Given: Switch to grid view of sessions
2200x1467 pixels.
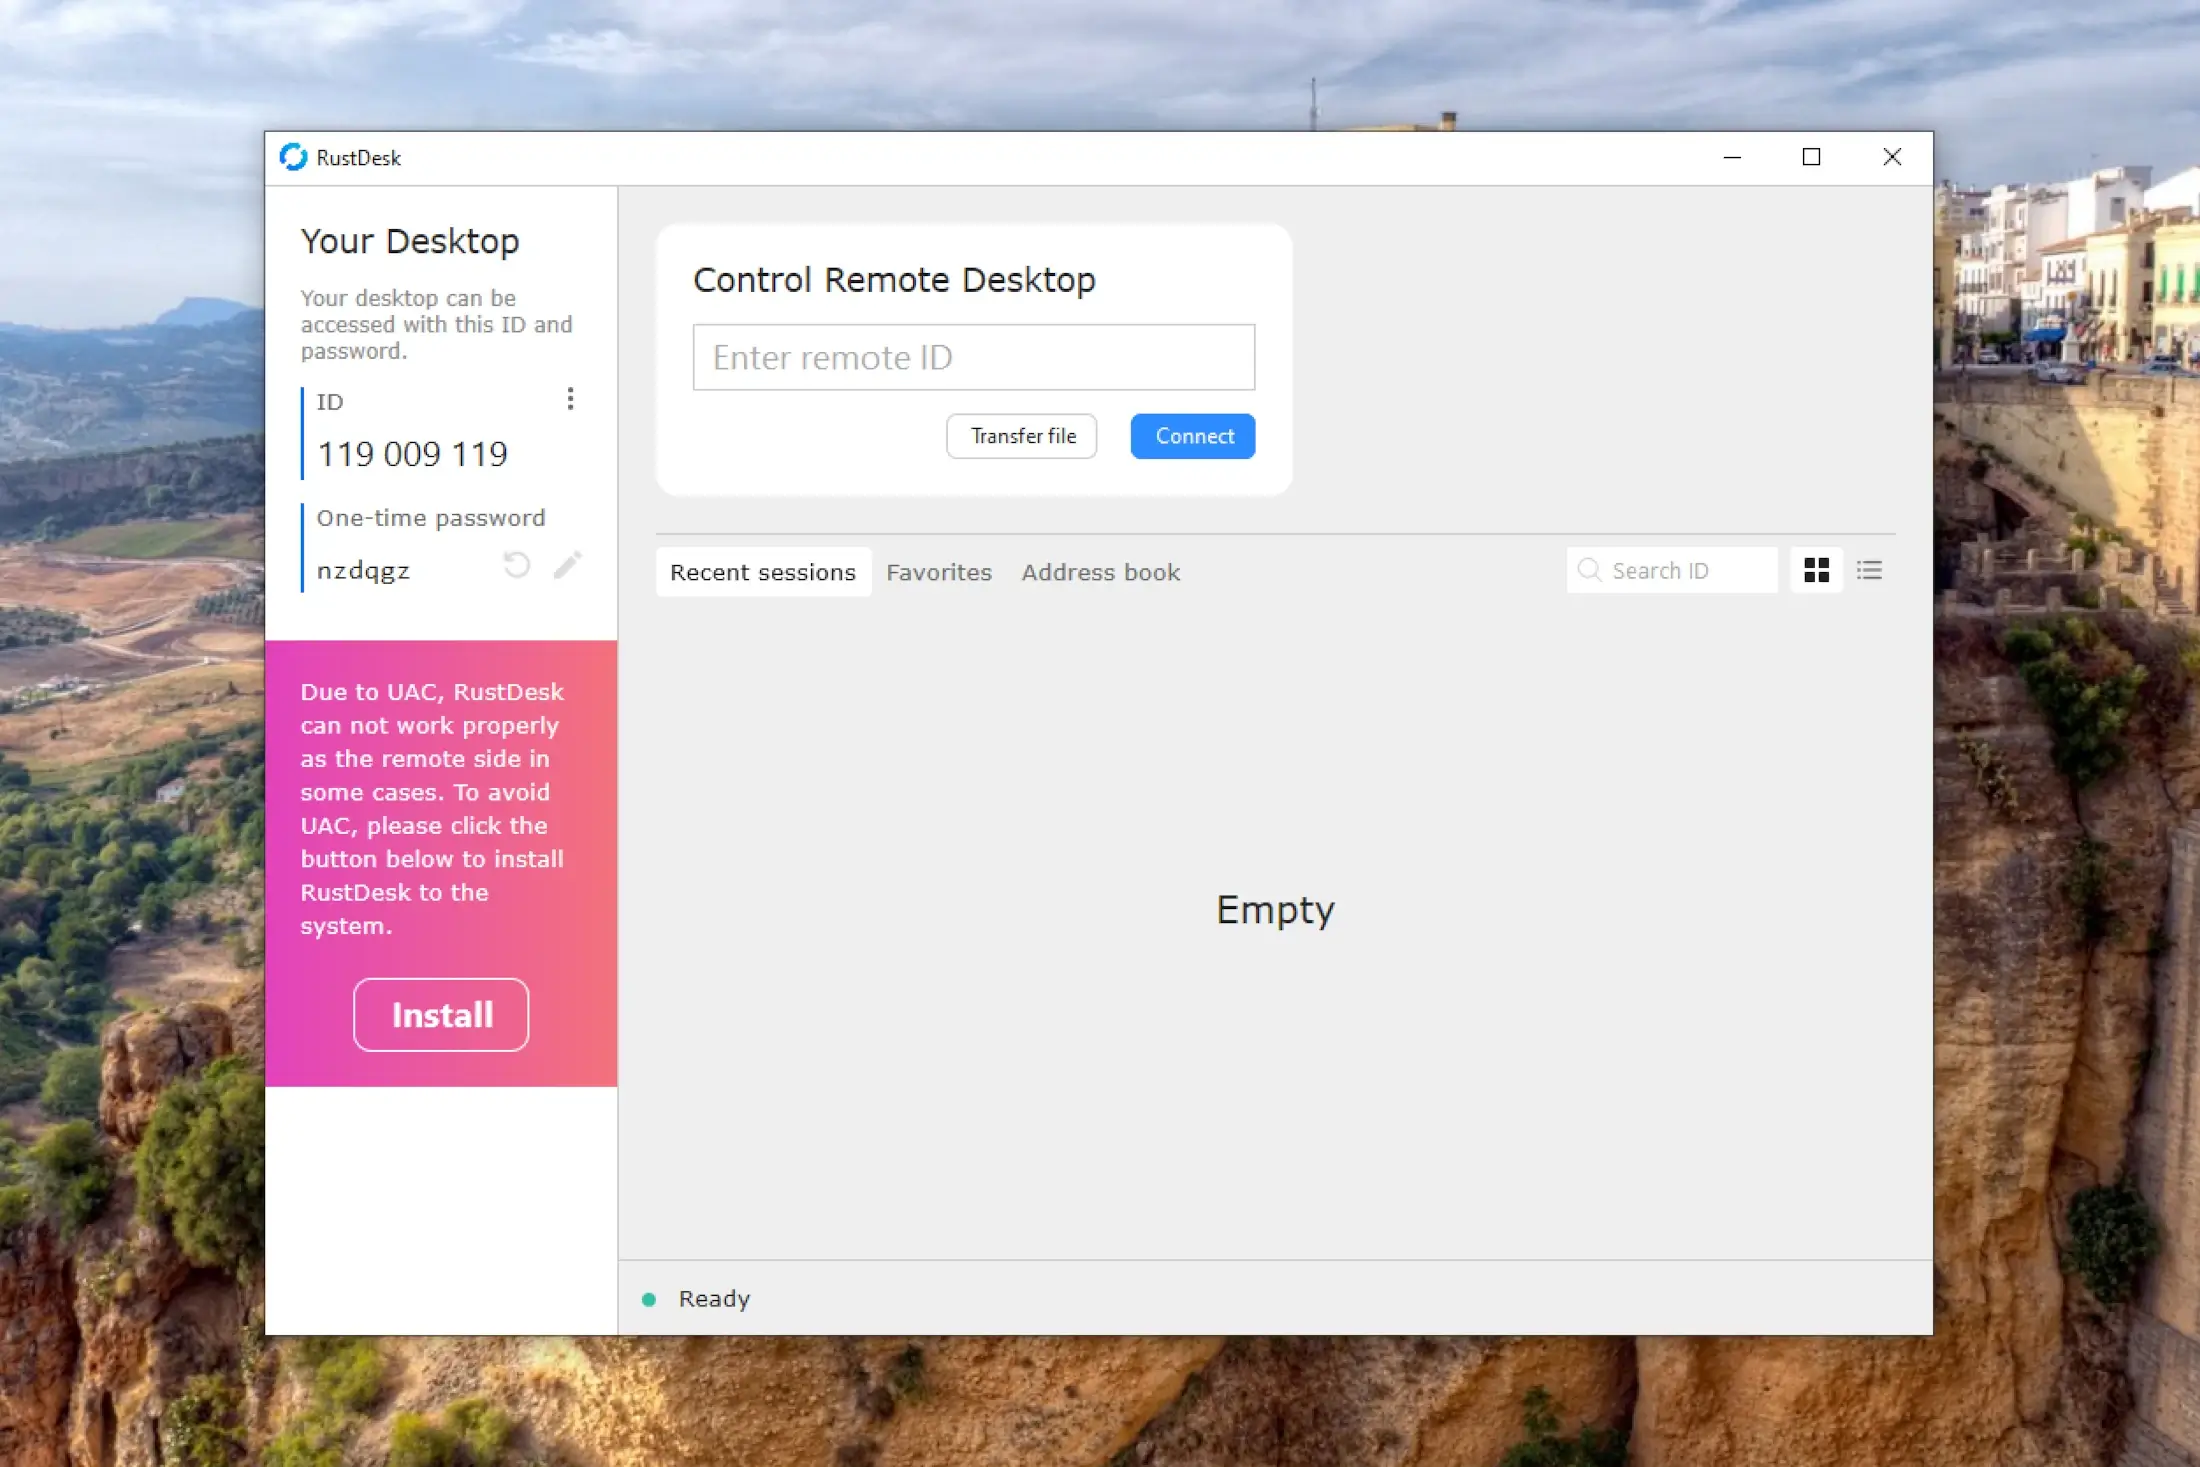Looking at the screenshot, I should click(1816, 570).
